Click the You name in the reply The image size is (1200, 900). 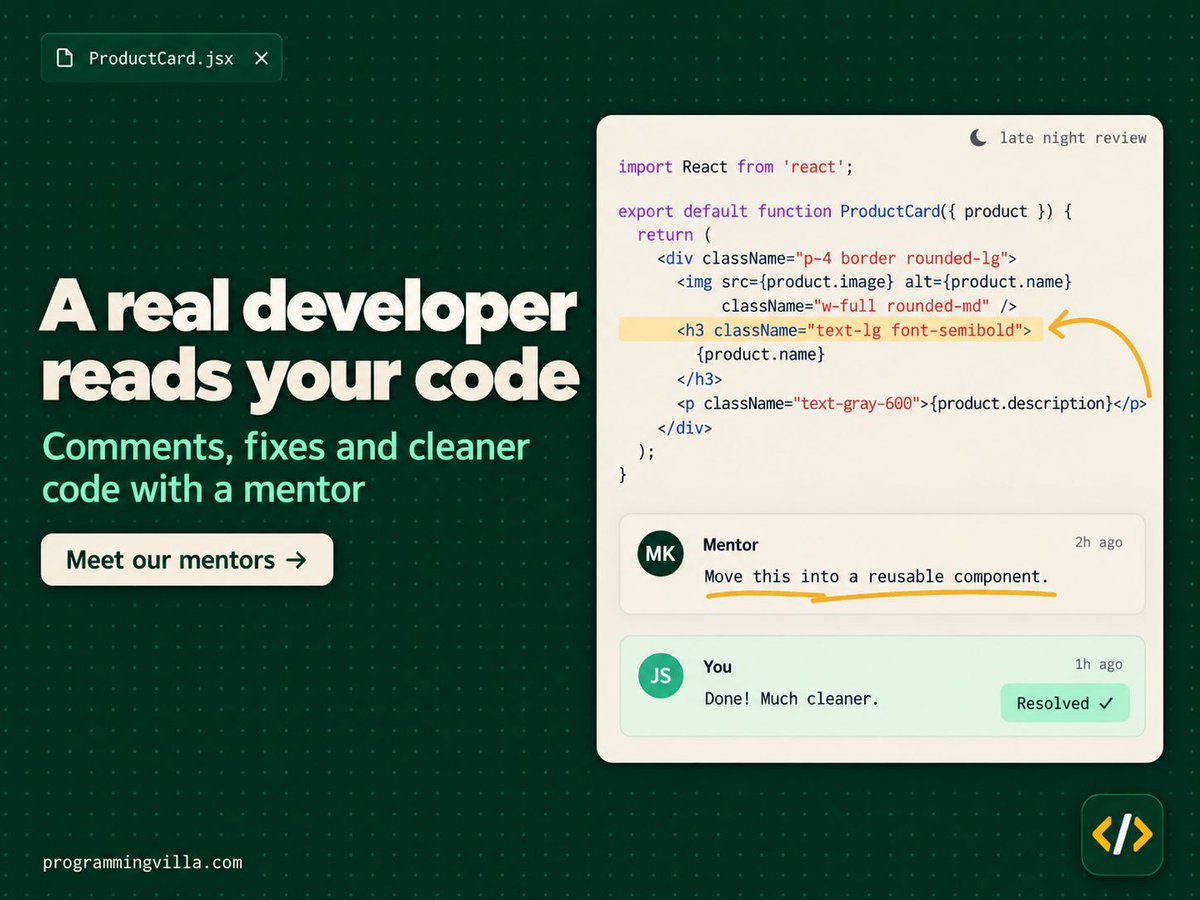(717, 667)
